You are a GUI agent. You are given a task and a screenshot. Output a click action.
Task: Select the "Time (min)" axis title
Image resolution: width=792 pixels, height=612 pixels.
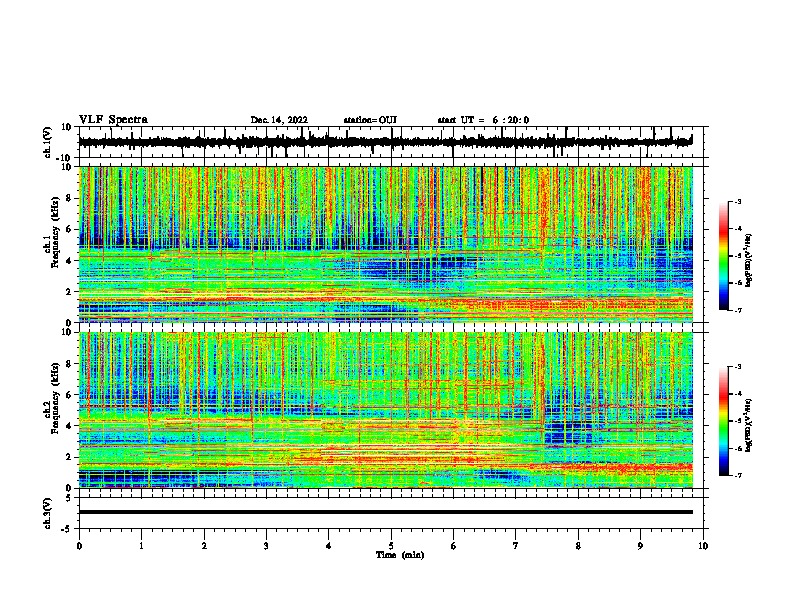point(400,555)
